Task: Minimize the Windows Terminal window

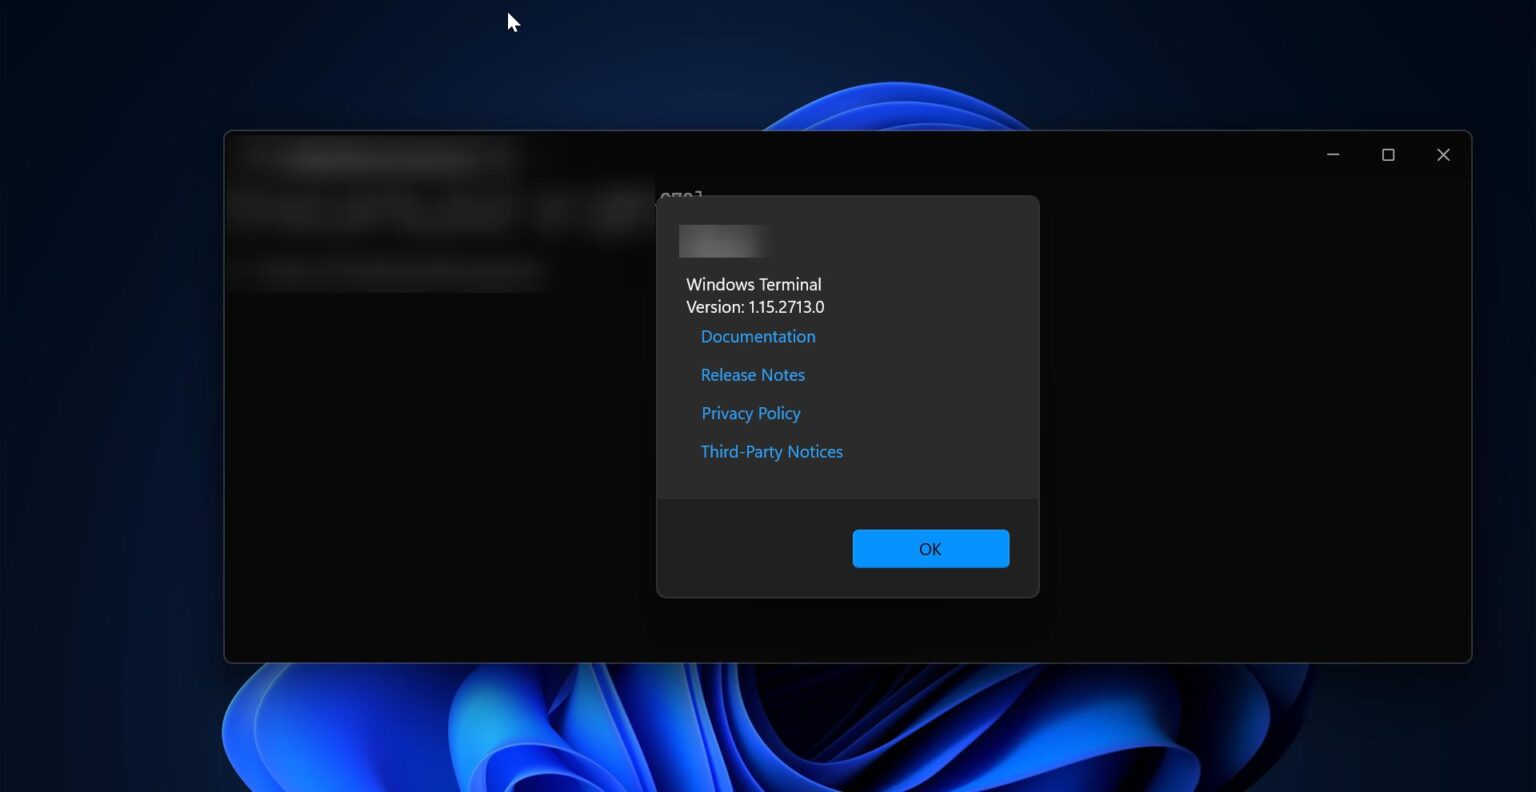Action: (x=1333, y=155)
